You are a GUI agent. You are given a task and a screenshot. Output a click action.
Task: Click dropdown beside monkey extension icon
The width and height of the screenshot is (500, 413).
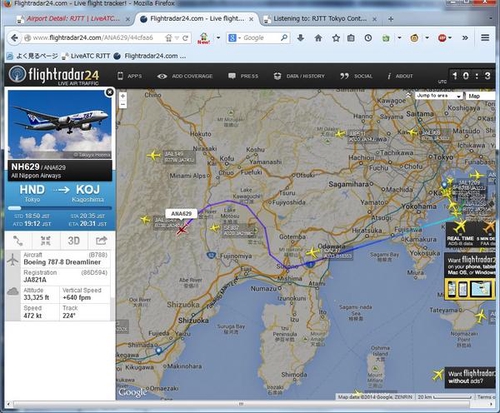coord(427,38)
